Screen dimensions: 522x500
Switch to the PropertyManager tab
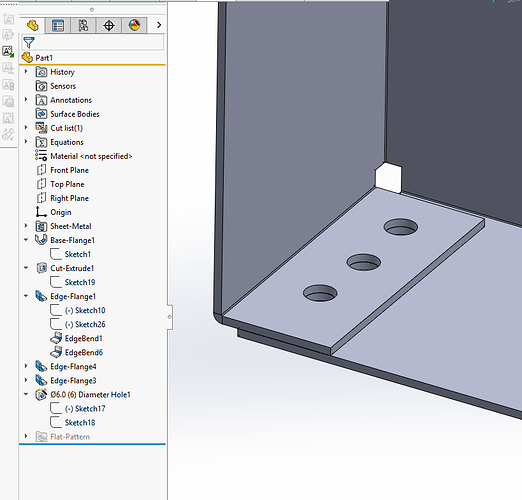(x=58, y=25)
